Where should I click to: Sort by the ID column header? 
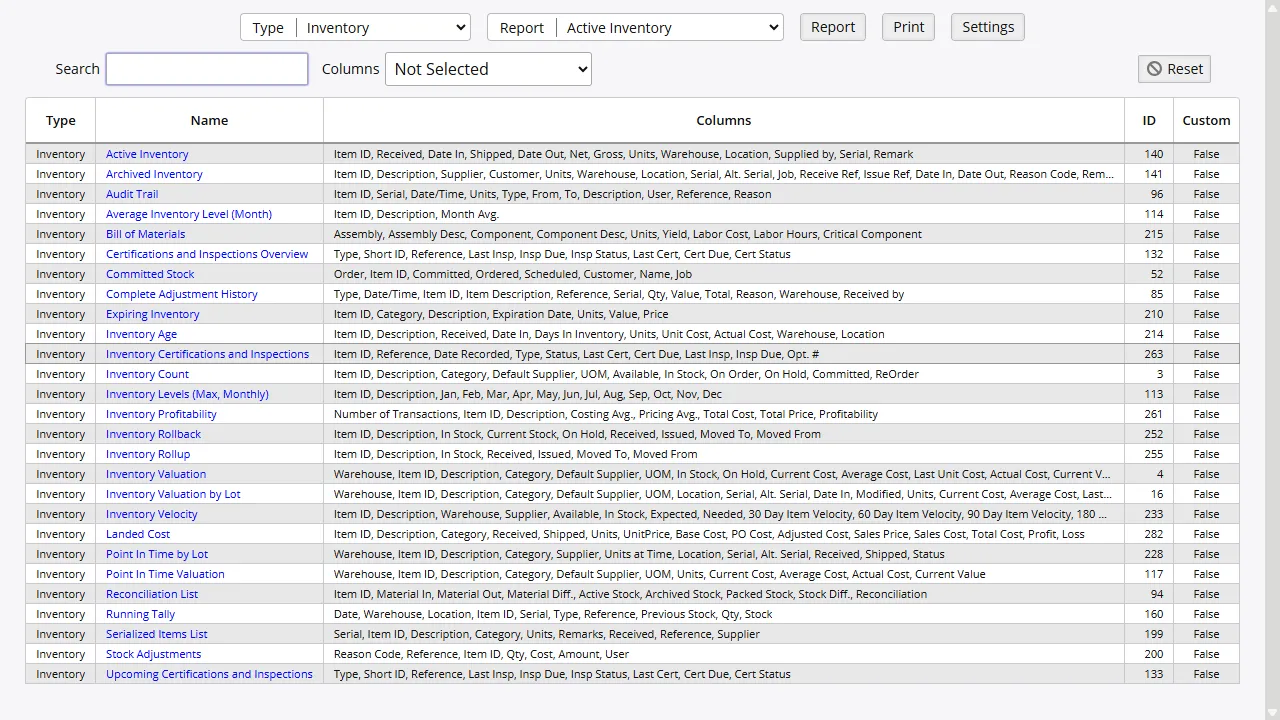1148,120
